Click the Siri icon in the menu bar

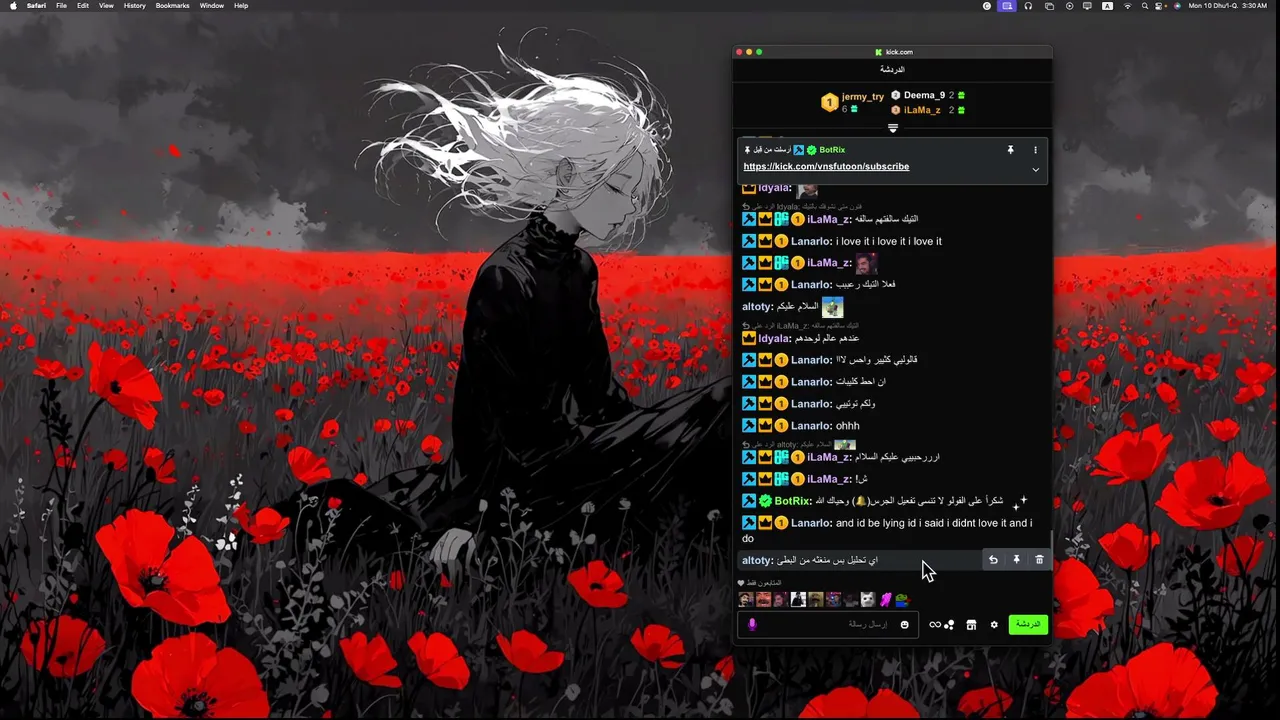point(1177,6)
